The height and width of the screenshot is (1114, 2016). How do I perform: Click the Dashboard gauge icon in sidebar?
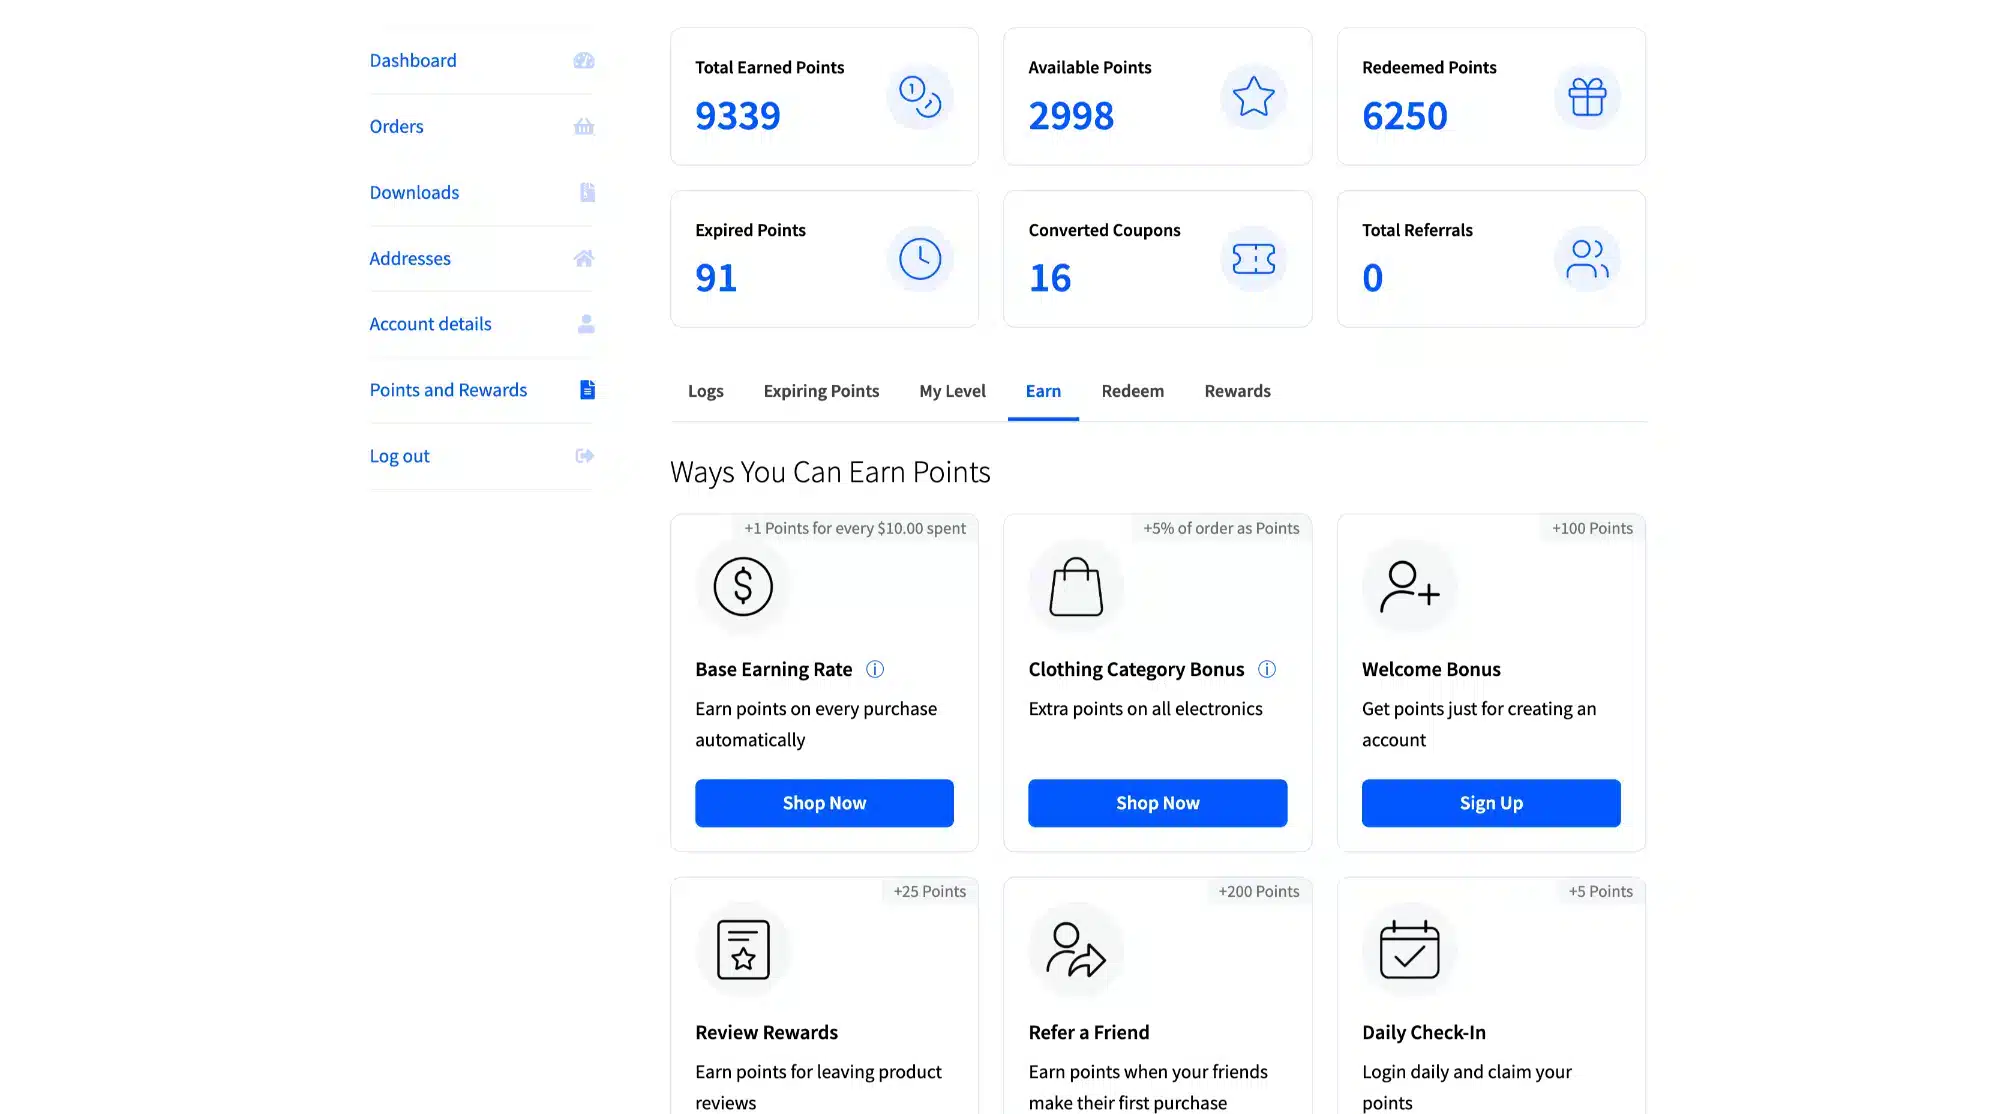pos(584,61)
